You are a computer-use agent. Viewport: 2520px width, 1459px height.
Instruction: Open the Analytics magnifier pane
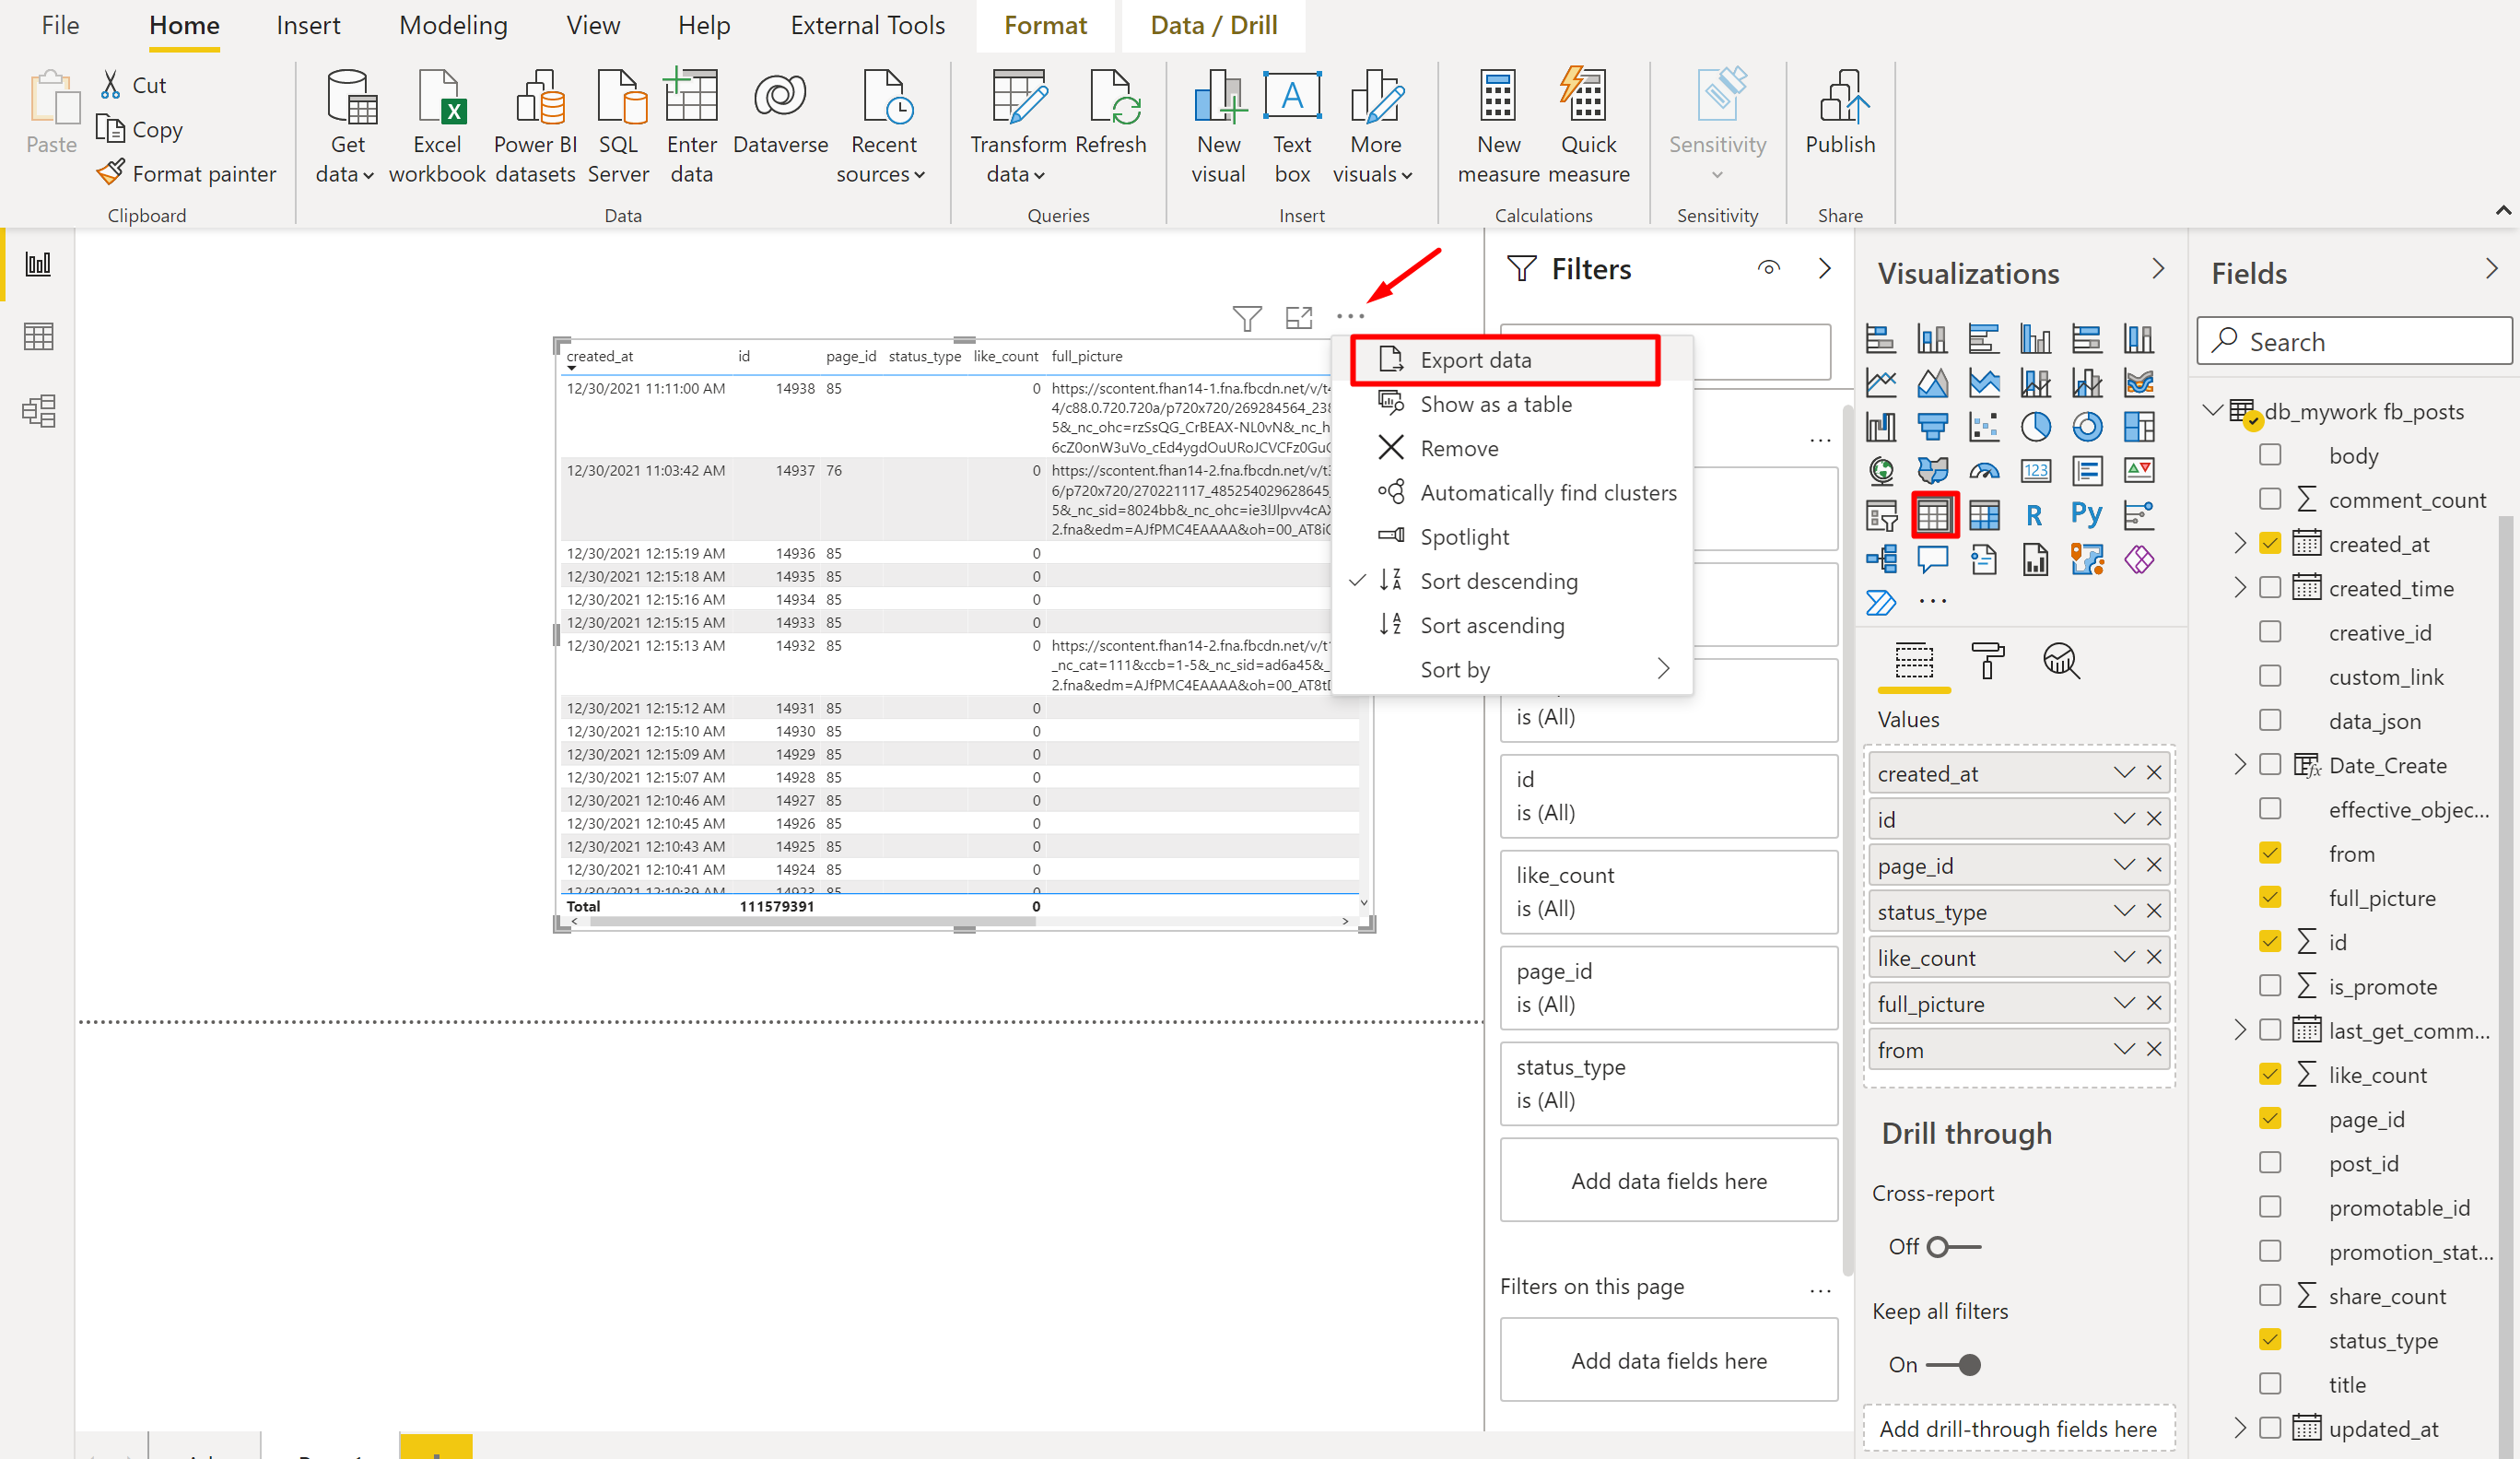tap(2061, 661)
